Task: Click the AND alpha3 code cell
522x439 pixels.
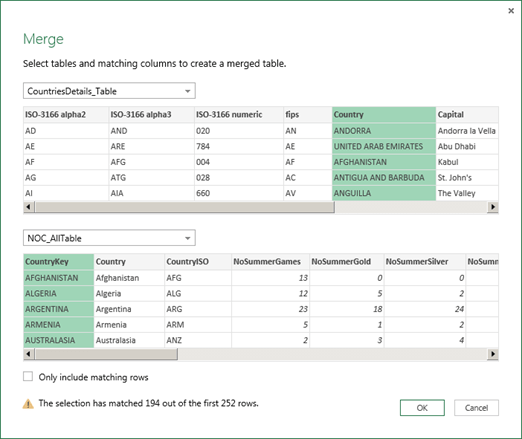Action: coord(151,131)
